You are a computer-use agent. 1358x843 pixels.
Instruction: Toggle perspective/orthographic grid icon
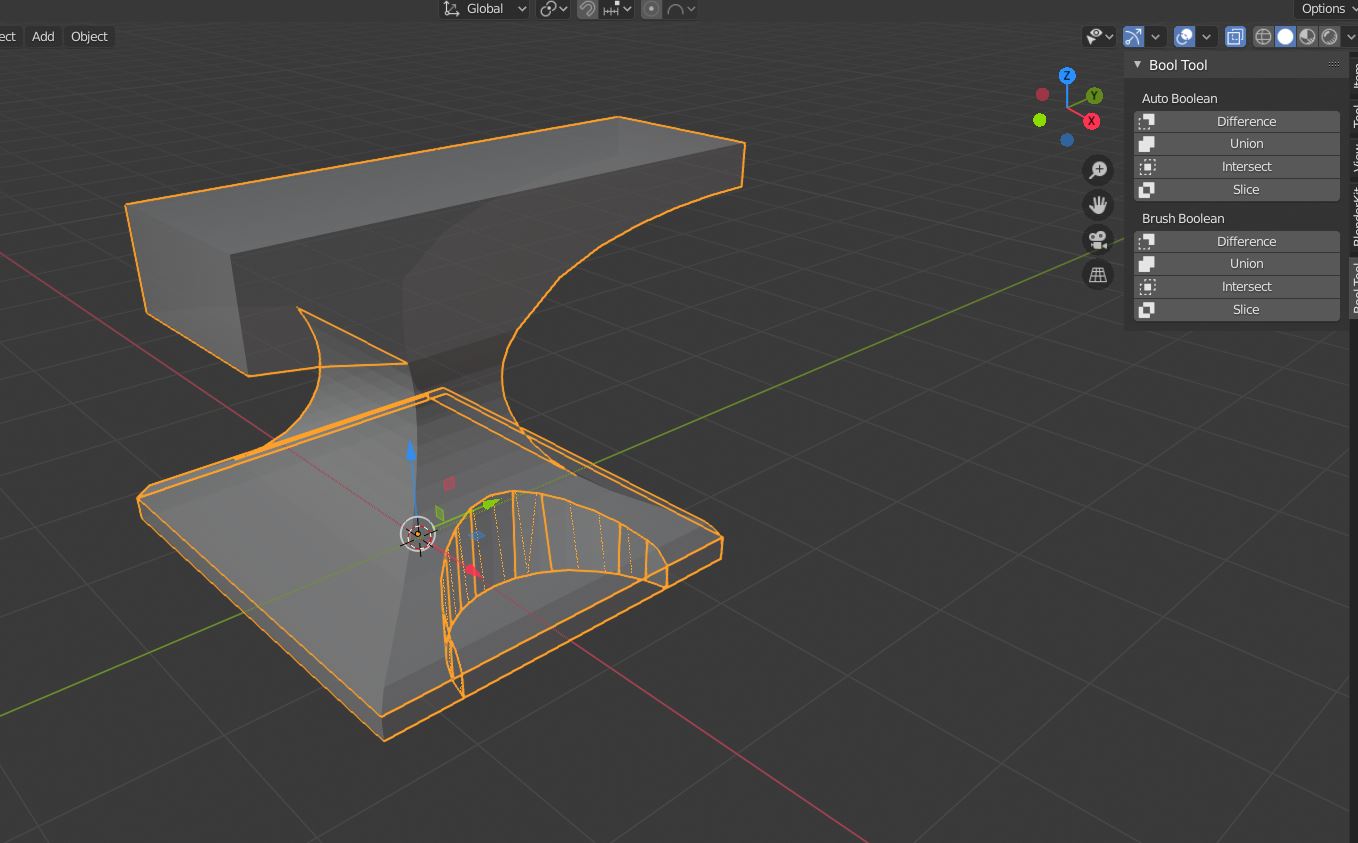(x=1098, y=274)
